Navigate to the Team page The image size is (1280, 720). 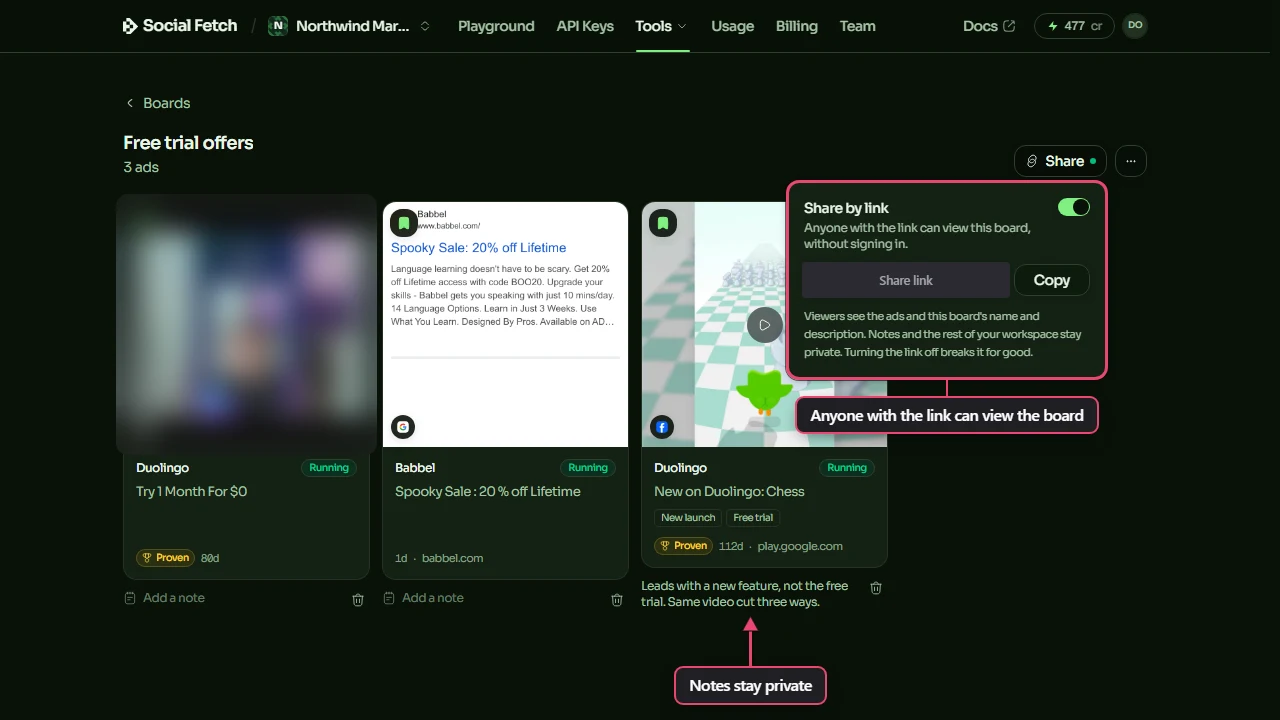point(858,26)
